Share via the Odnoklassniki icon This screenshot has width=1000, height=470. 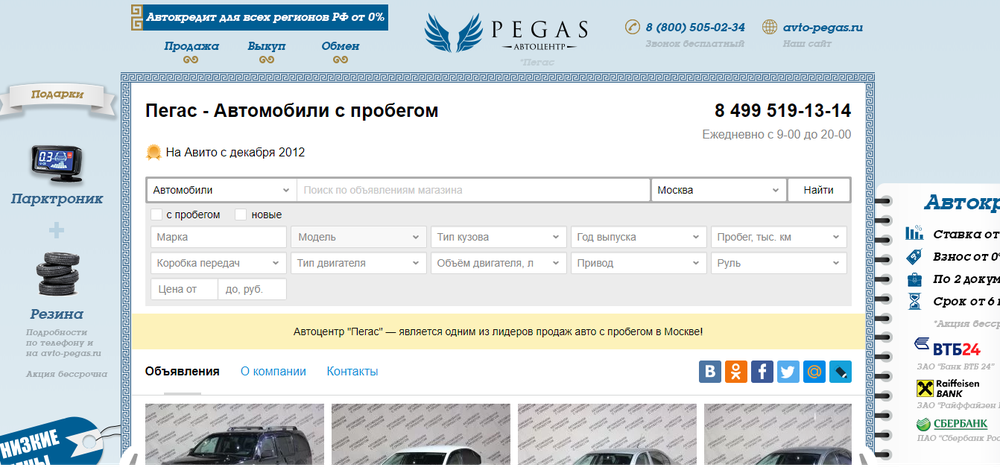[x=736, y=371]
